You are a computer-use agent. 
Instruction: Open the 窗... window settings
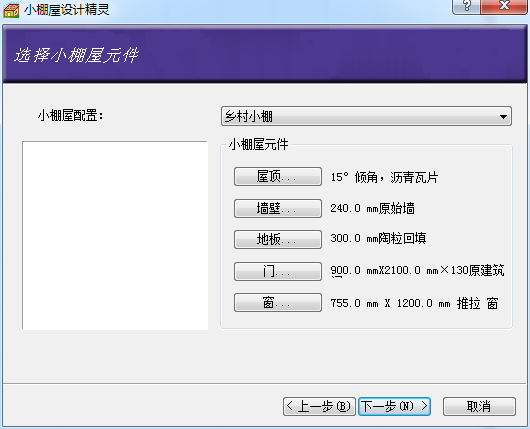click(278, 302)
